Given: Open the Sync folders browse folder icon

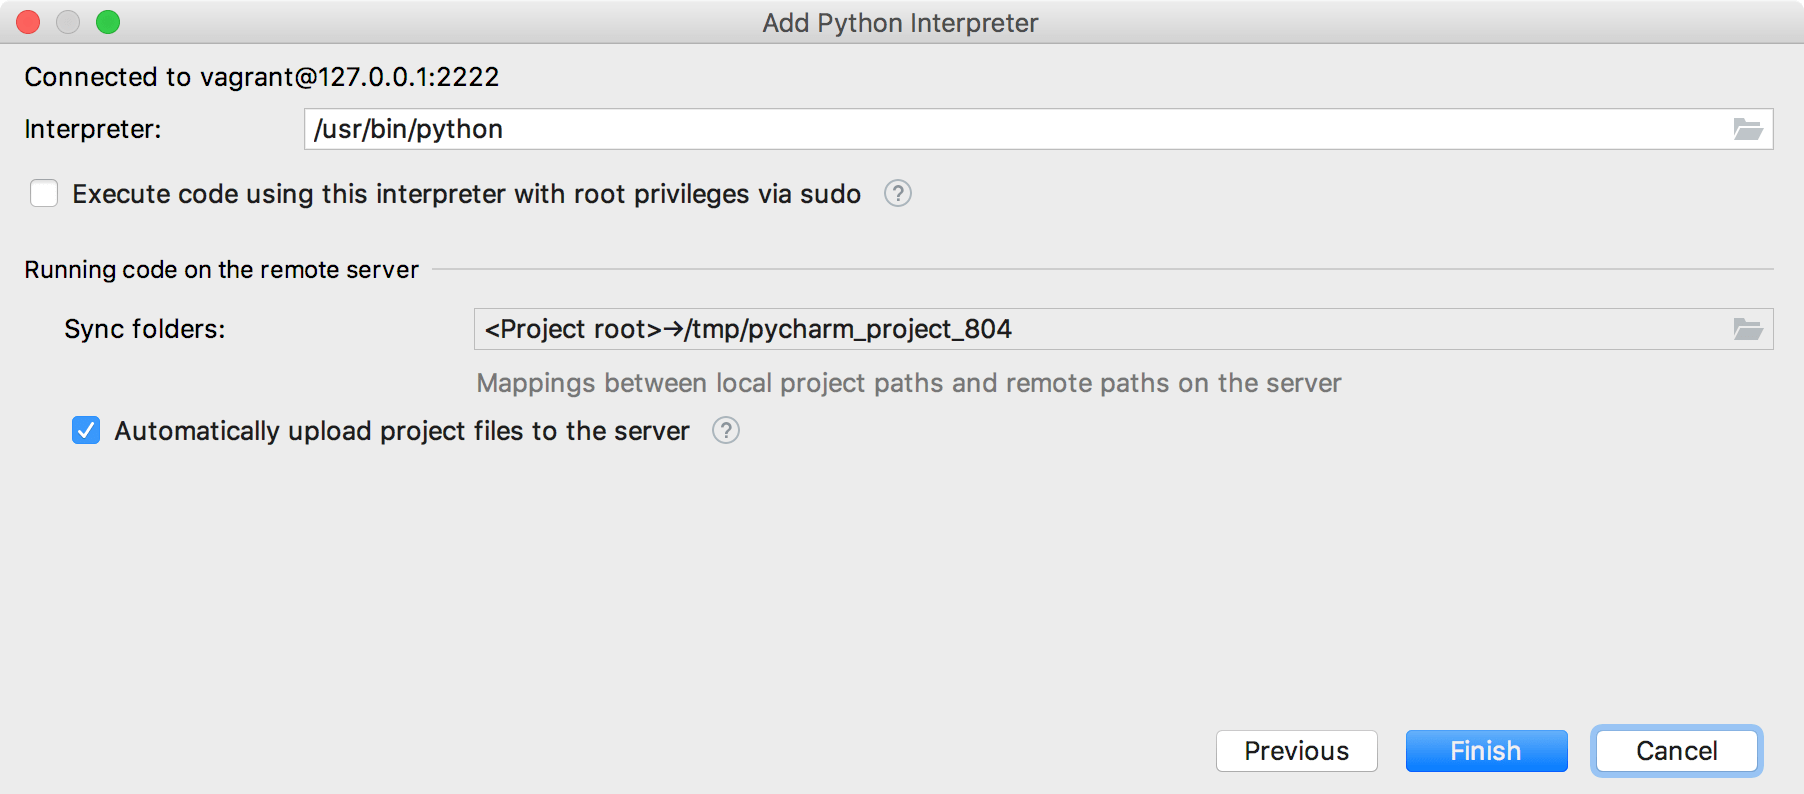Looking at the screenshot, I should coord(1747,329).
